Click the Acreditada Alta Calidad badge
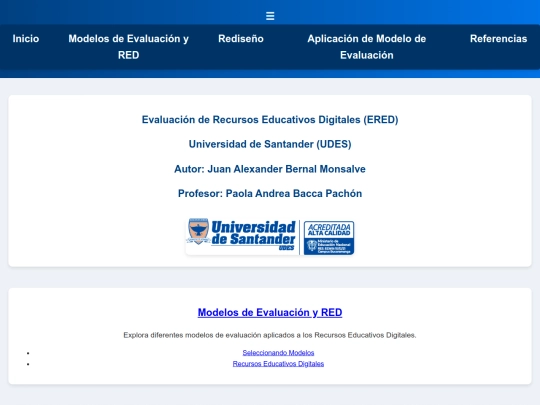 [x=329, y=238]
